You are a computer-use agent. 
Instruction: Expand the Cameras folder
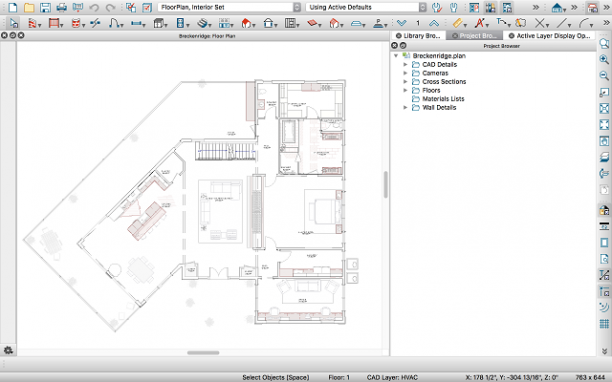point(405,73)
